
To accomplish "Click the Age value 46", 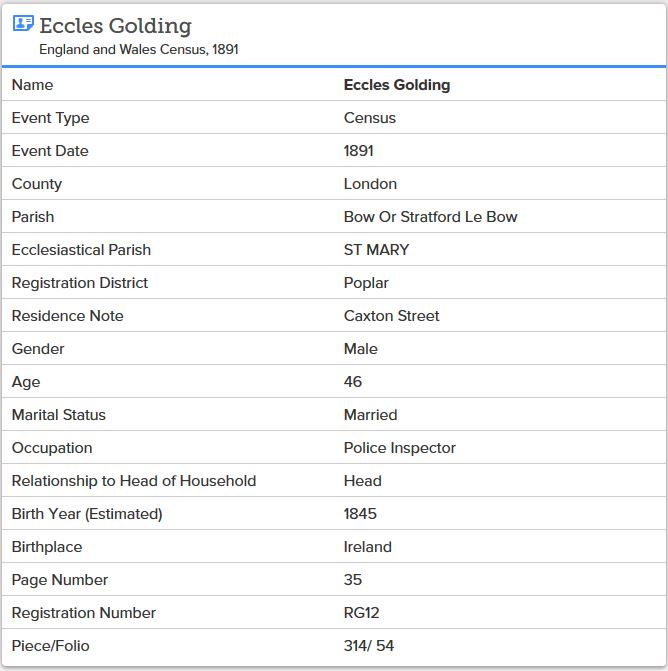I will (x=353, y=382).
